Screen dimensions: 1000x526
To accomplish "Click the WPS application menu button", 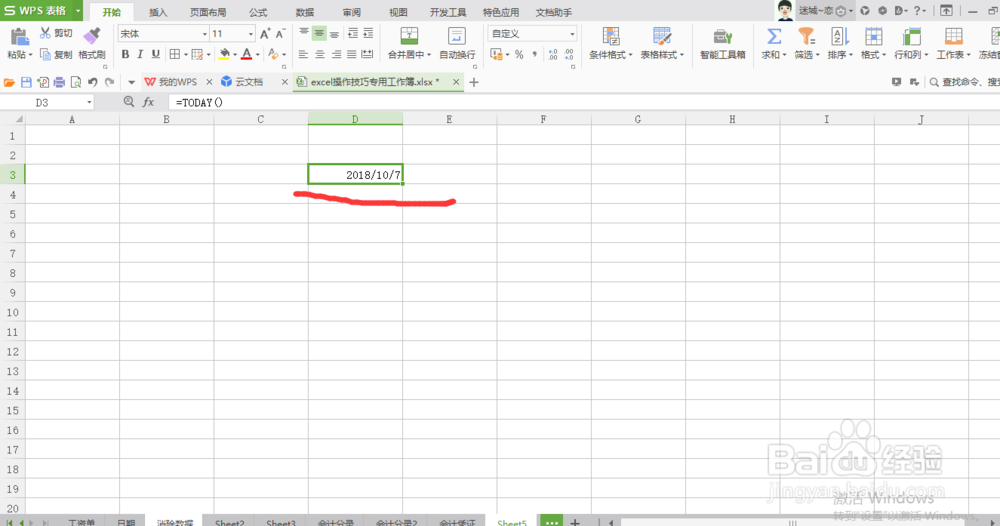I will coord(41,11).
